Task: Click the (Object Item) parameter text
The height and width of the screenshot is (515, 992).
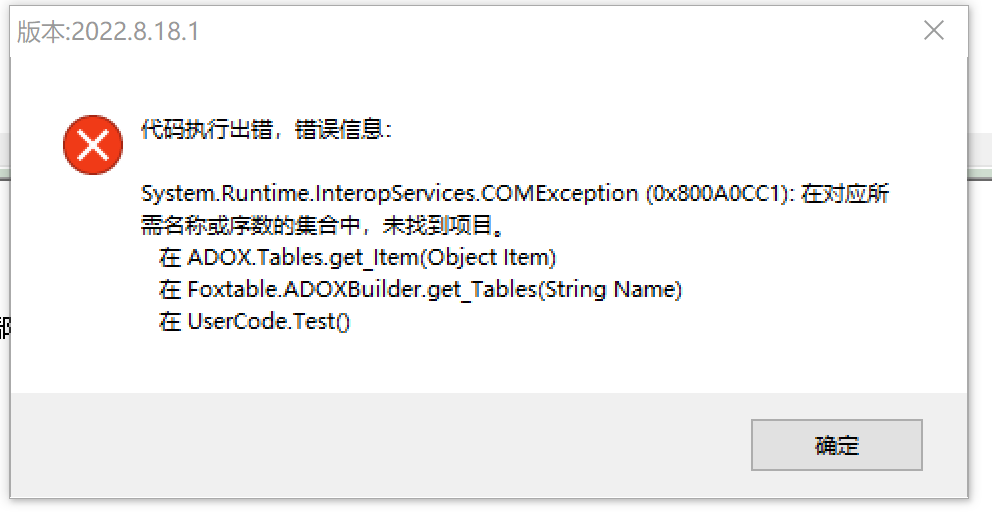Action: [488, 258]
